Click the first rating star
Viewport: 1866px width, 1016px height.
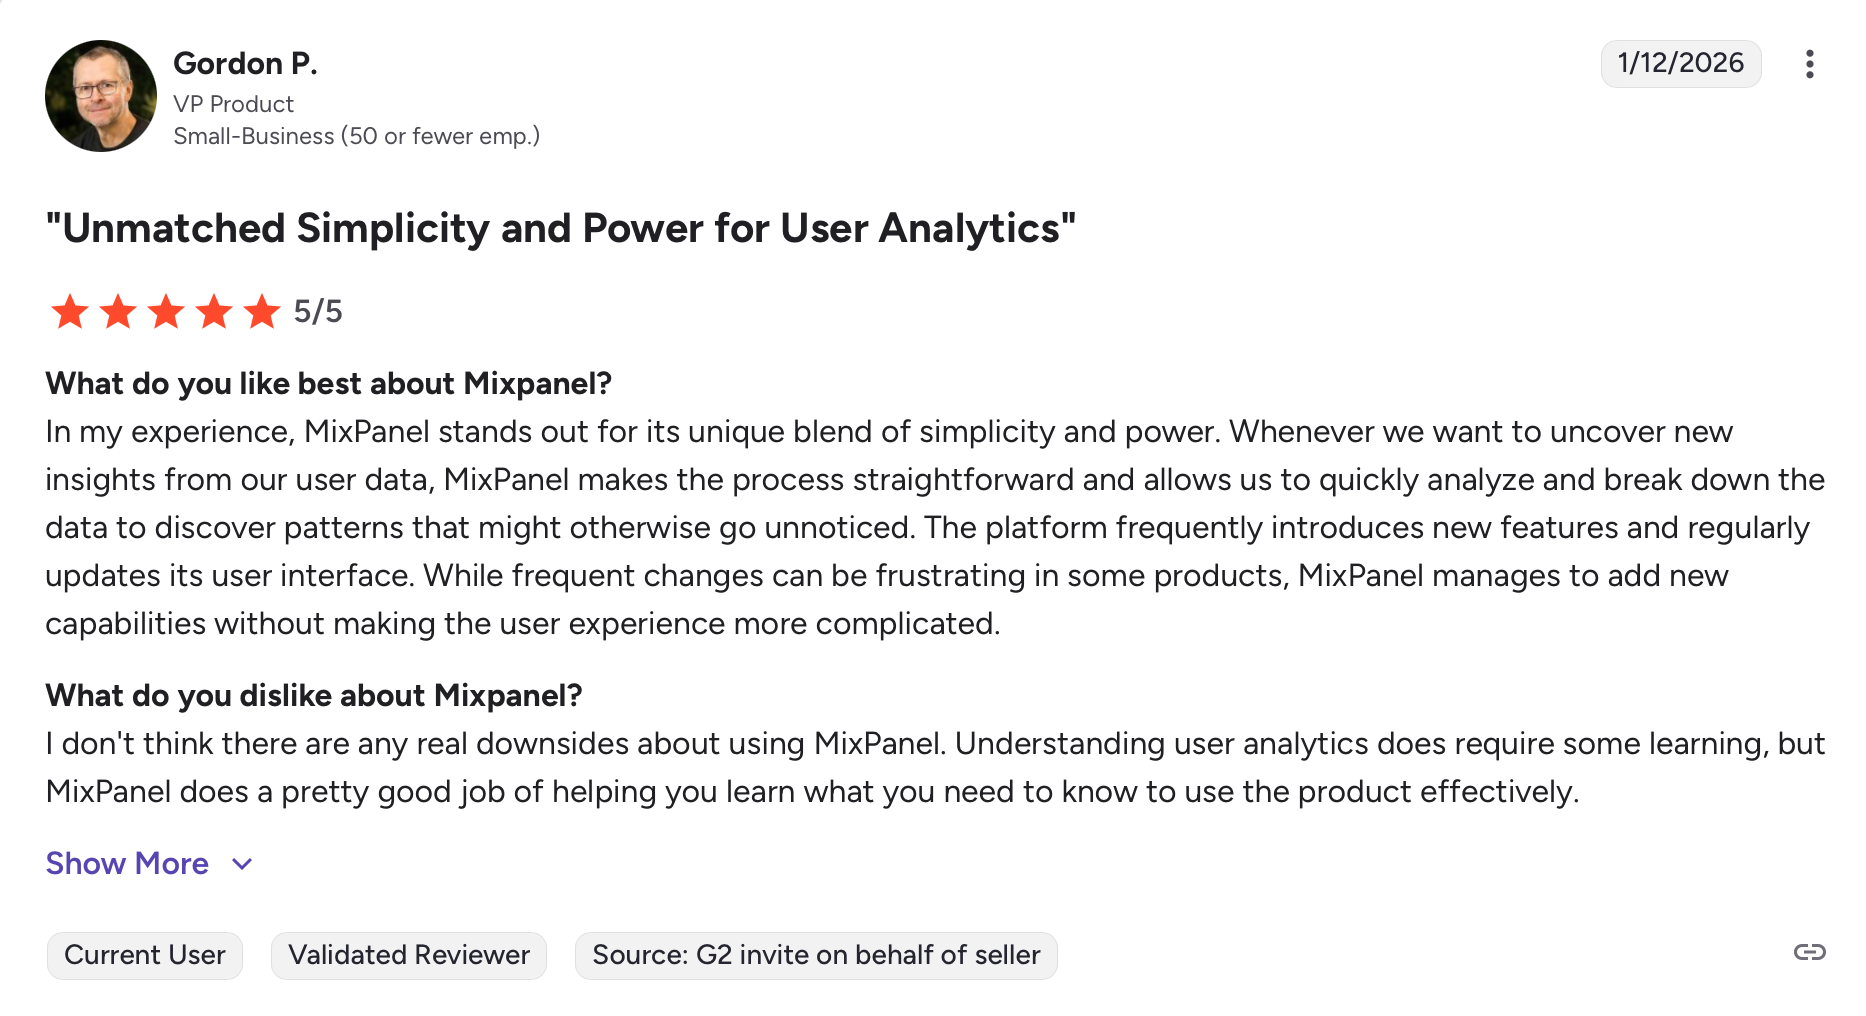click(70, 311)
